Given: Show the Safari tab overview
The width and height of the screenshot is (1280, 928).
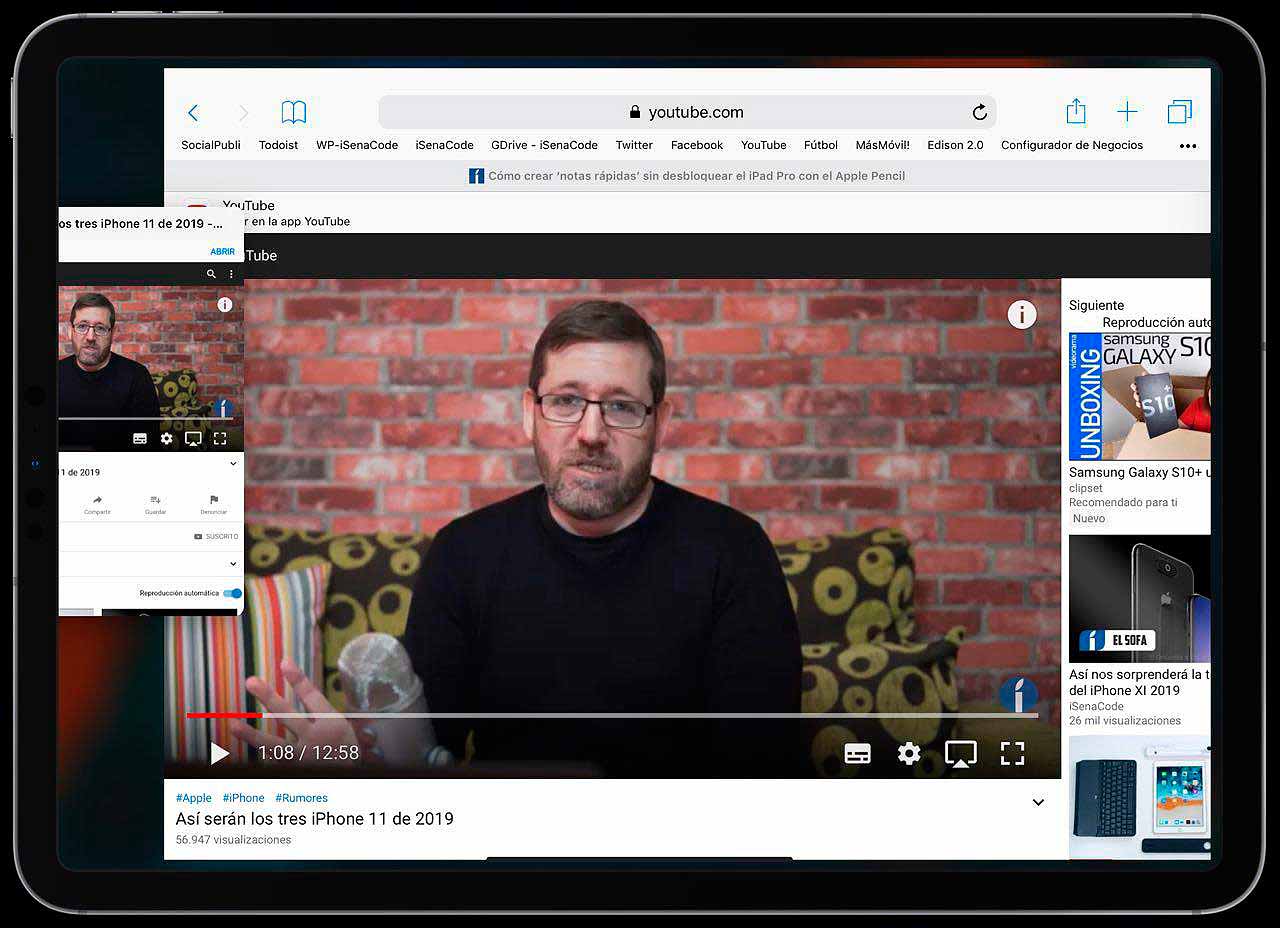Looking at the screenshot, I should tap(1180, 112).
